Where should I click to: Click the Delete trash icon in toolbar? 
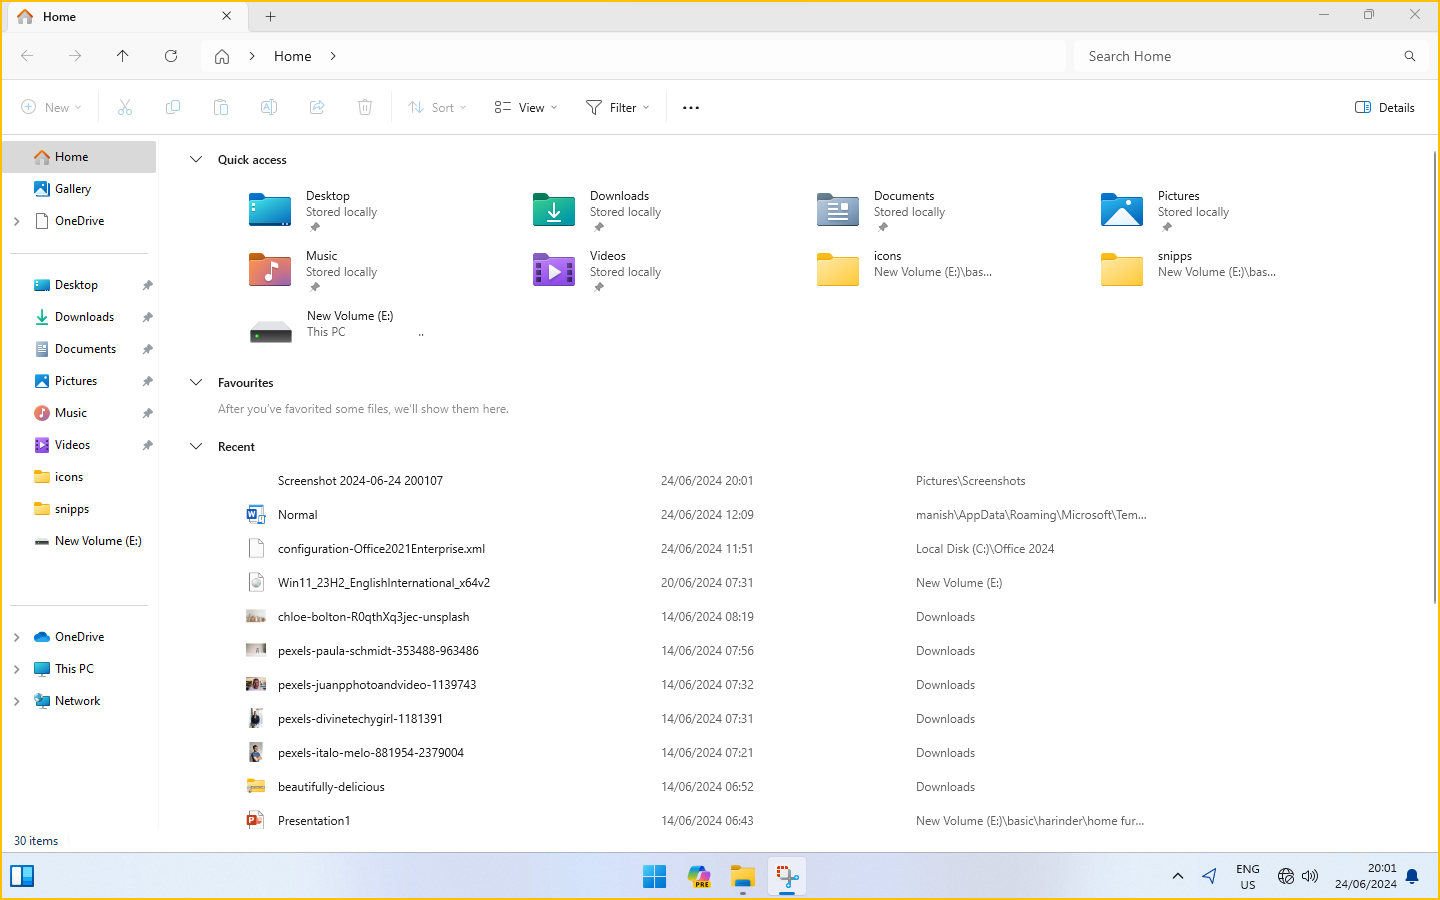pos(365,107)
